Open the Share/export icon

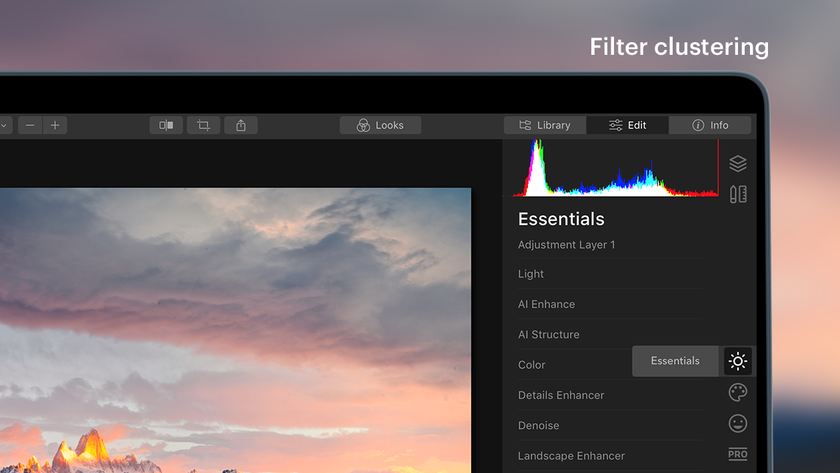[241, 125]
